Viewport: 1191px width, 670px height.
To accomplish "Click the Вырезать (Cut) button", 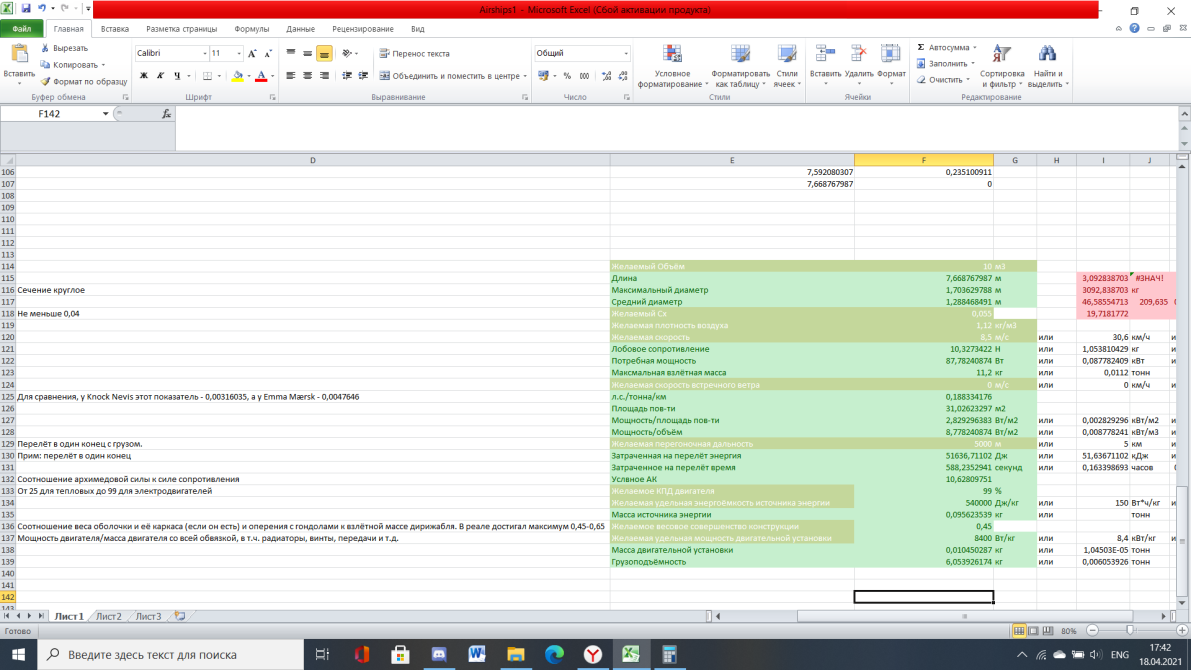I will pos(70,48).
